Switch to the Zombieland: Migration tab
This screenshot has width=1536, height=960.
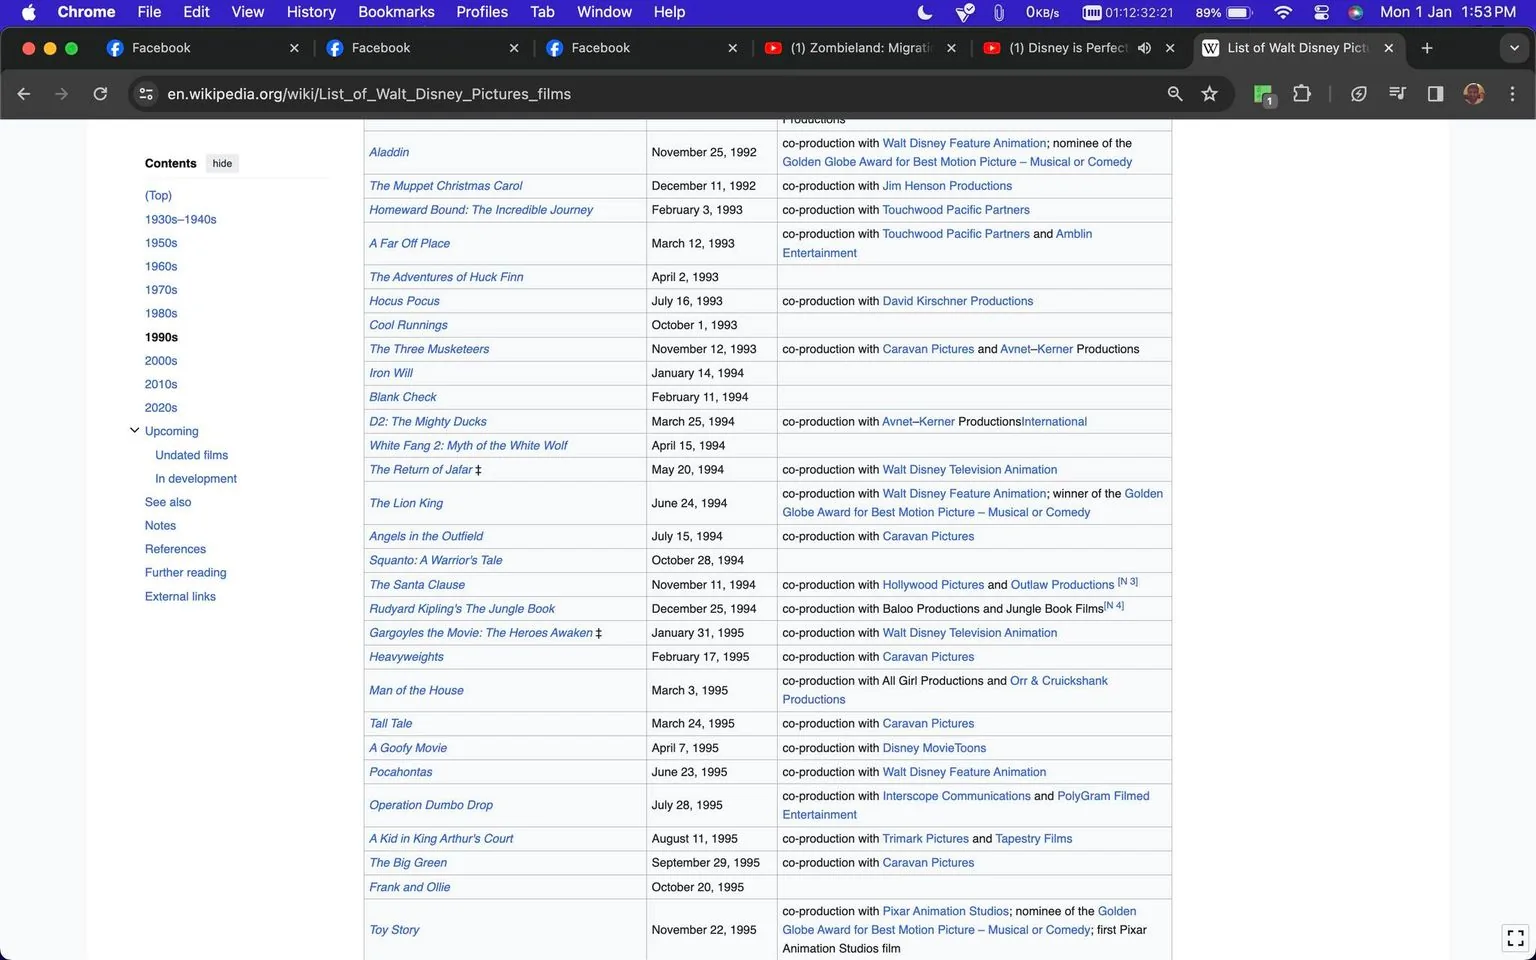pos(860,47)
